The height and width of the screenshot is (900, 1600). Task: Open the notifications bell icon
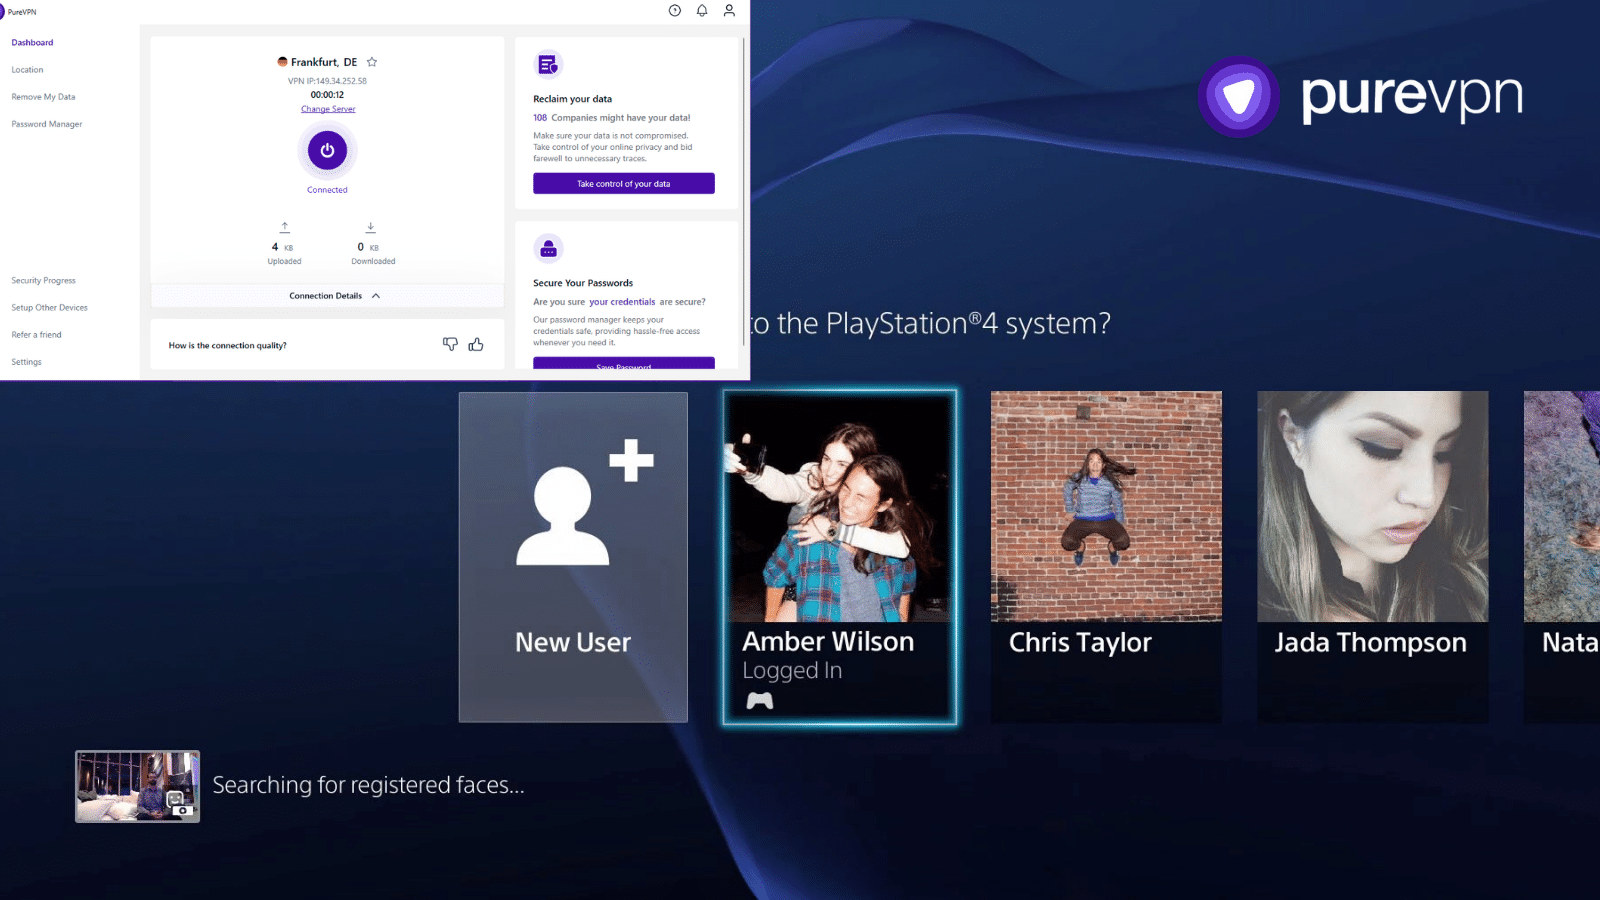click(702, 11)
